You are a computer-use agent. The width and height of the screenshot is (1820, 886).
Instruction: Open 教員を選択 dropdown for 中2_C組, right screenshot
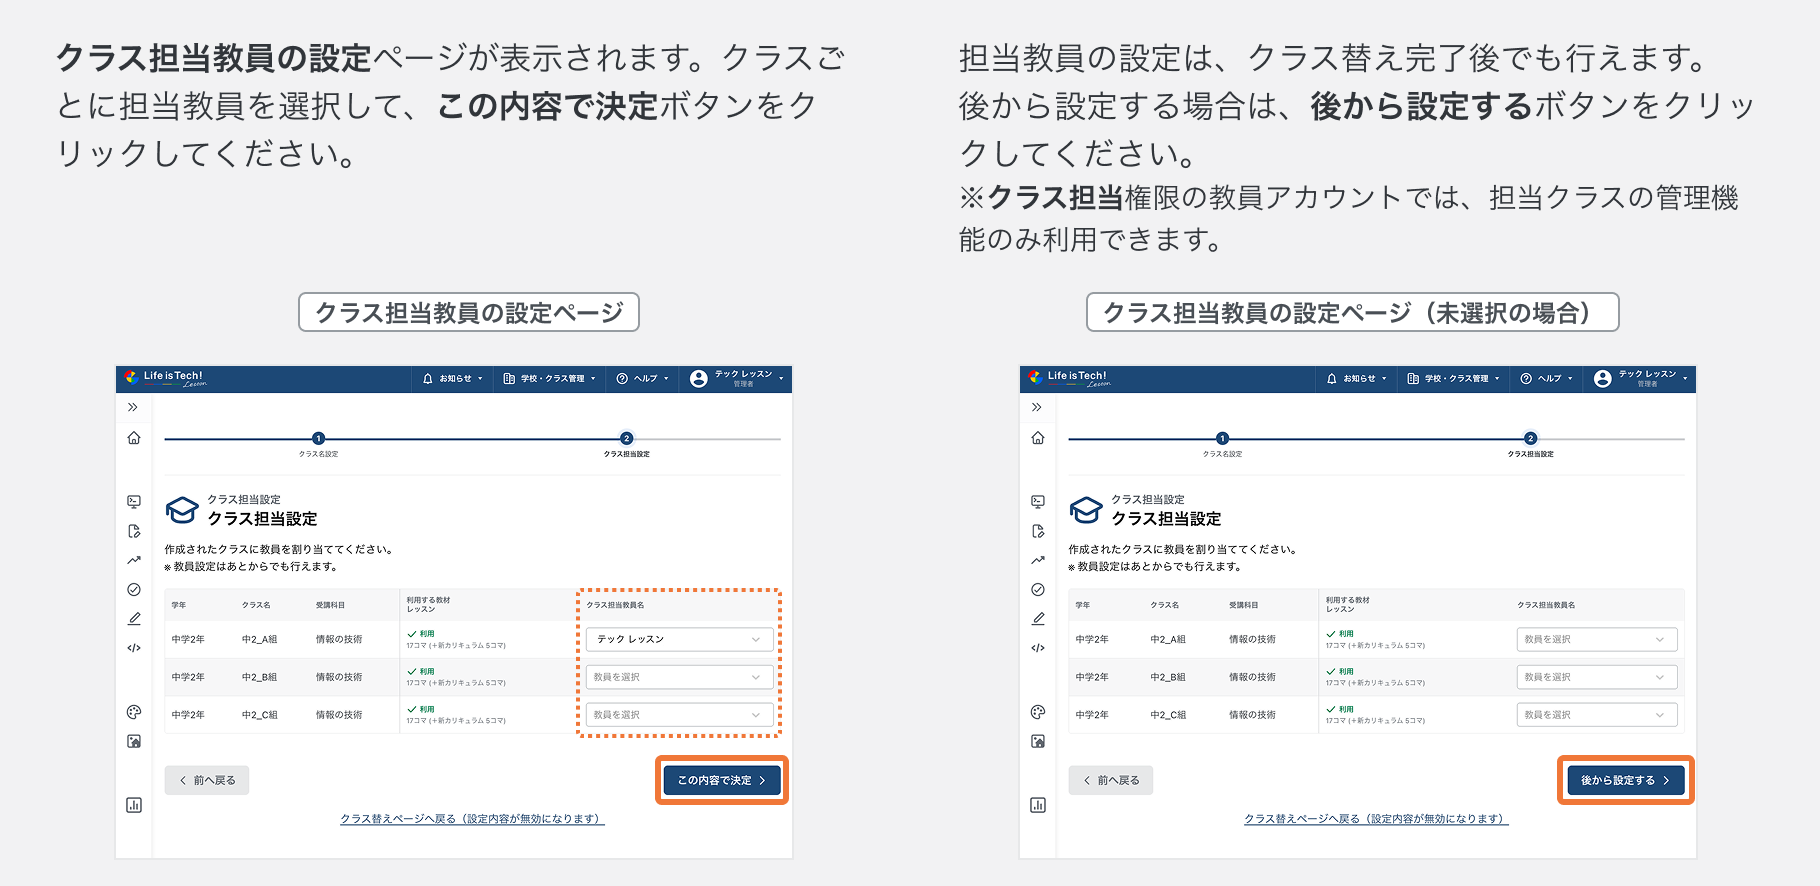coord(1596,715)
